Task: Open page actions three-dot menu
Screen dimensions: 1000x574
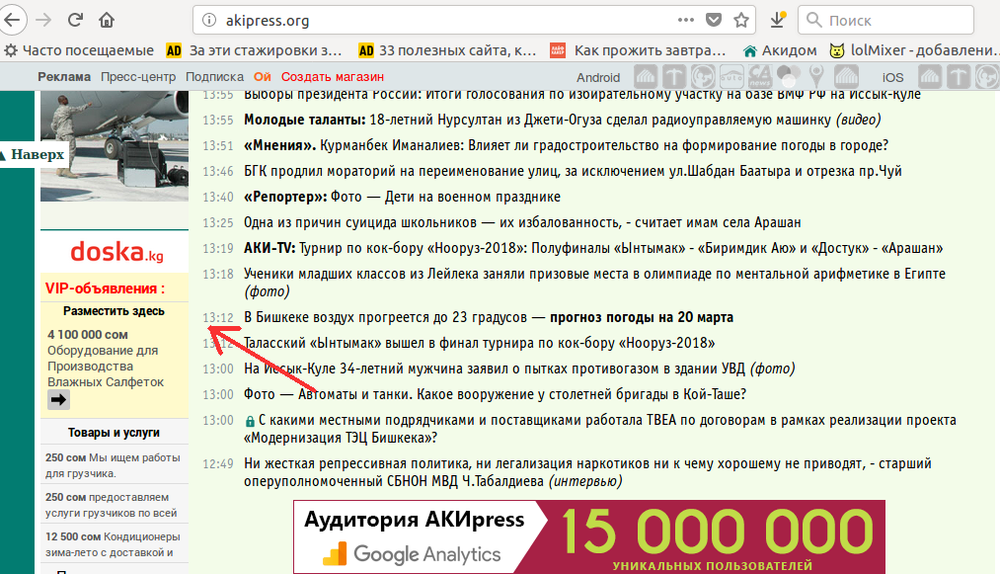Action: pos(686,20)
